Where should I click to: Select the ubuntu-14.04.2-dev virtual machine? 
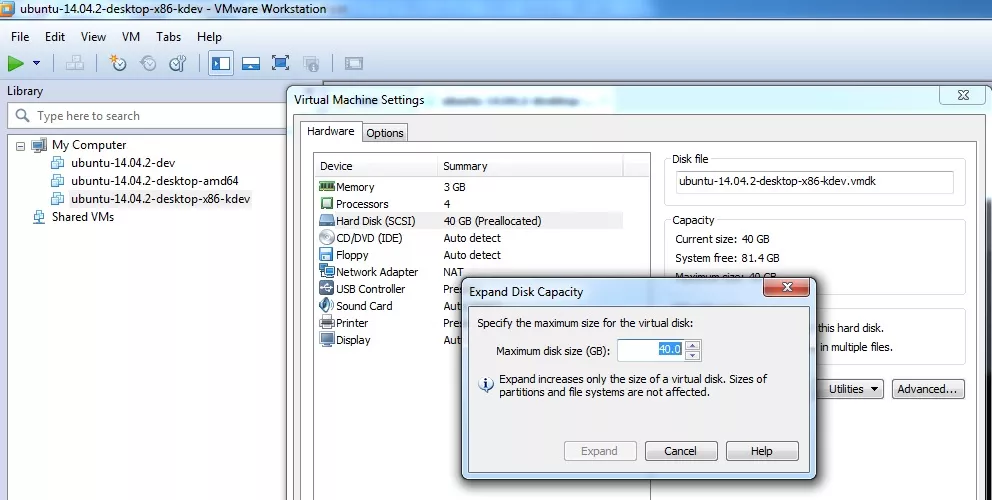point(123,163)
